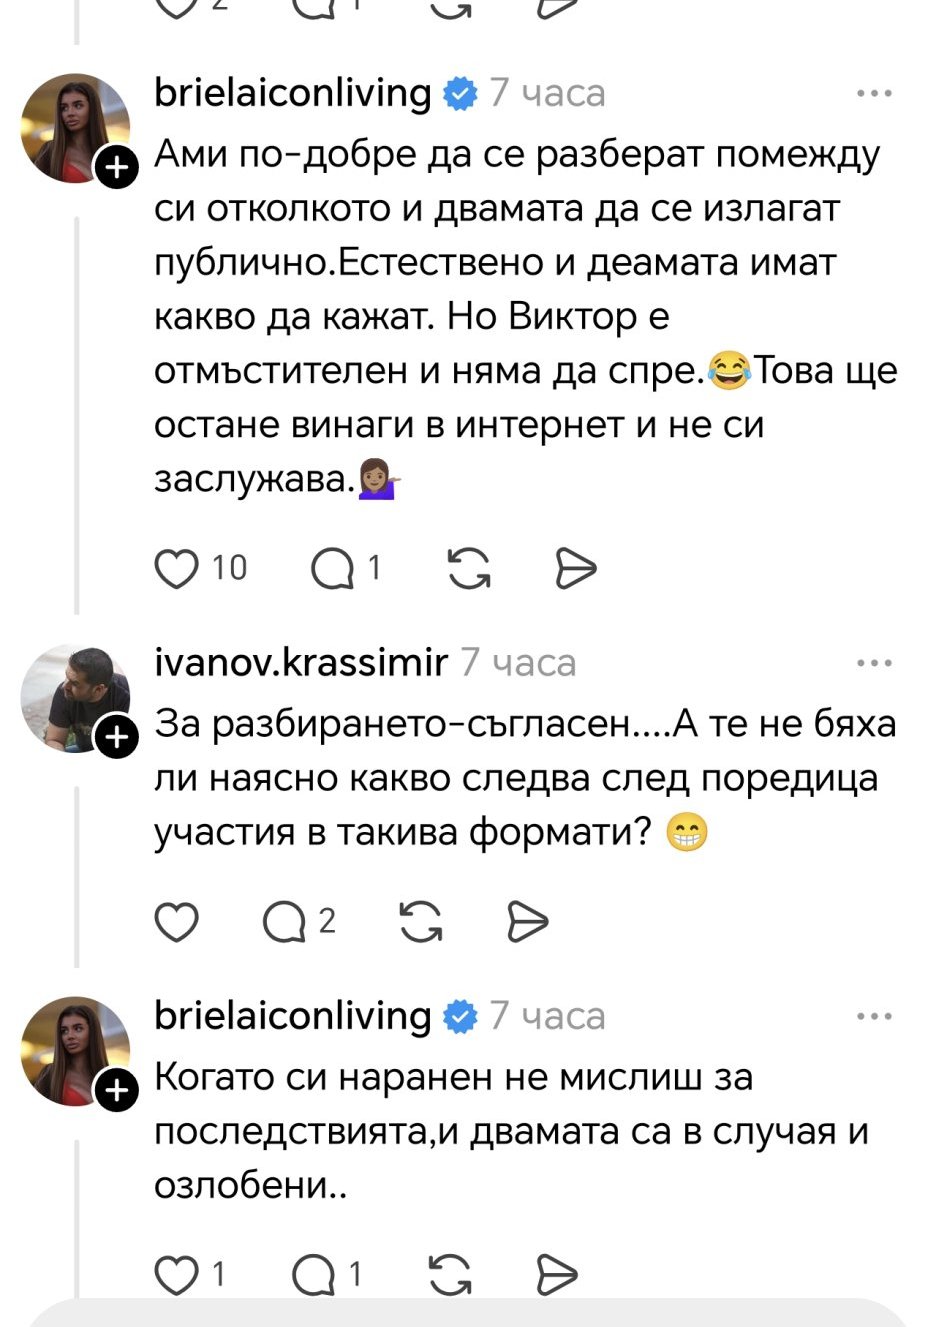This screenshot has width=936, height=1327.
Task: Repost brielaiconliving's comment with 10 likes
Action: coord(468,569)
